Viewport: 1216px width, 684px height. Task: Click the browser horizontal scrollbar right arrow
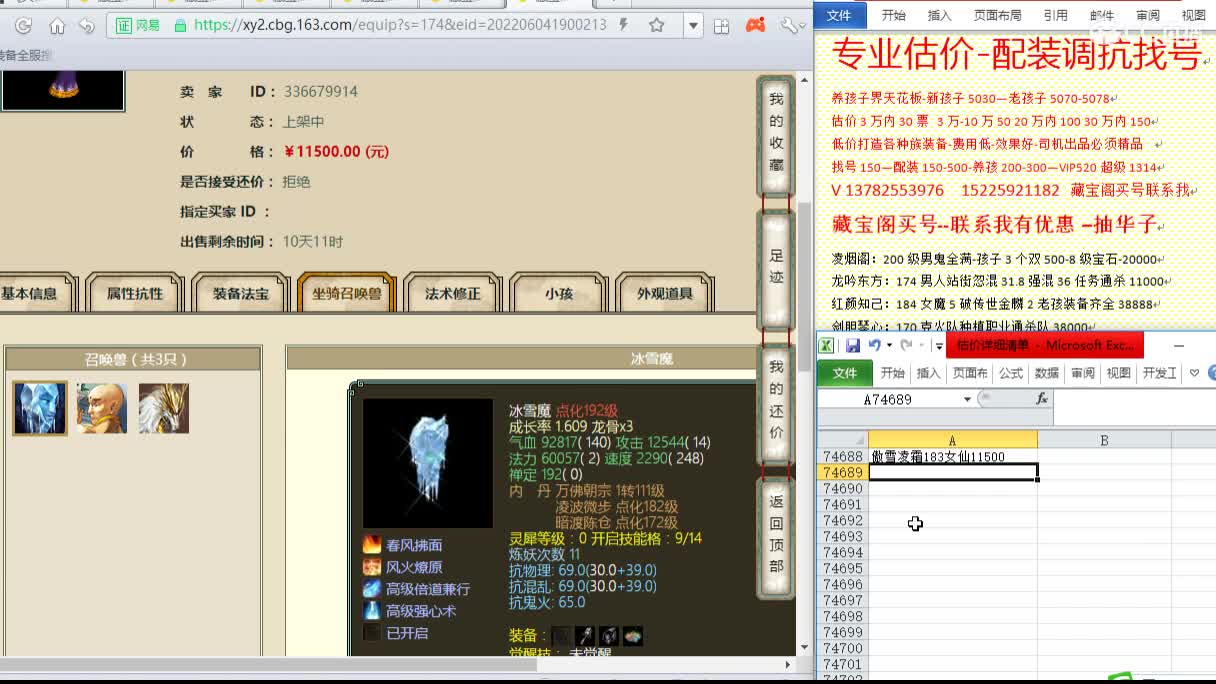tap(790, 664)
